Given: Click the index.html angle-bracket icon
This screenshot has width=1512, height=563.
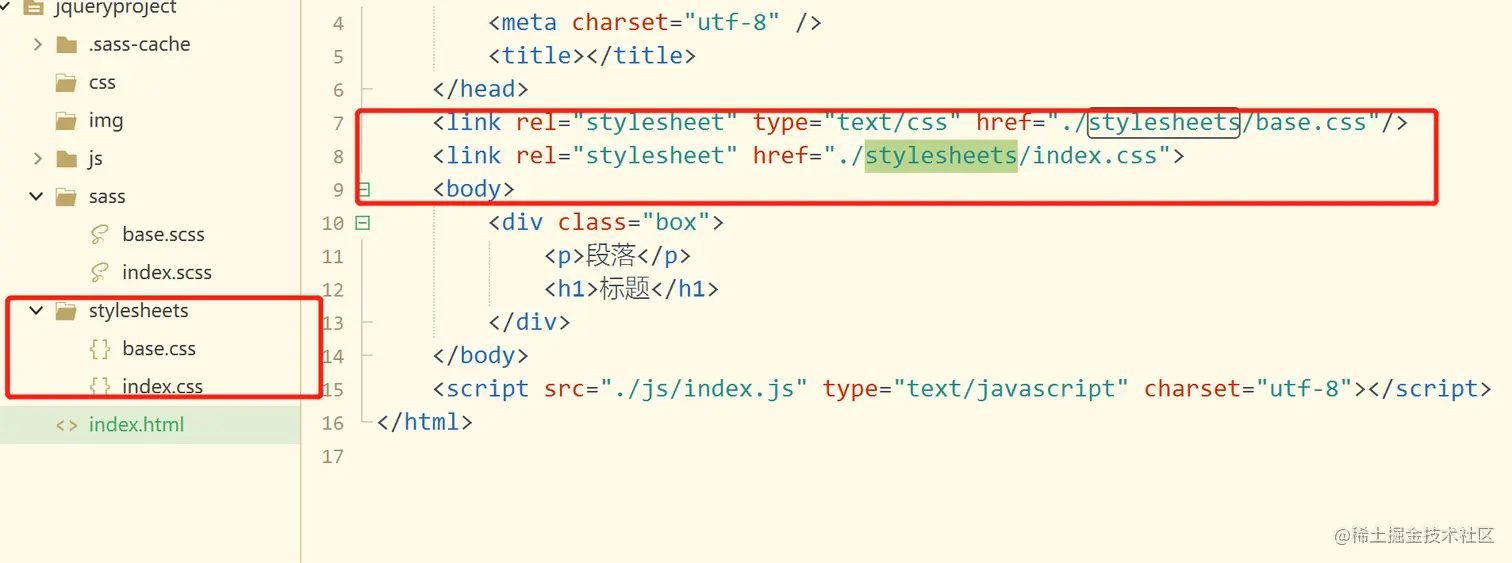Looking at the screenshot, I should click(67, 424).
